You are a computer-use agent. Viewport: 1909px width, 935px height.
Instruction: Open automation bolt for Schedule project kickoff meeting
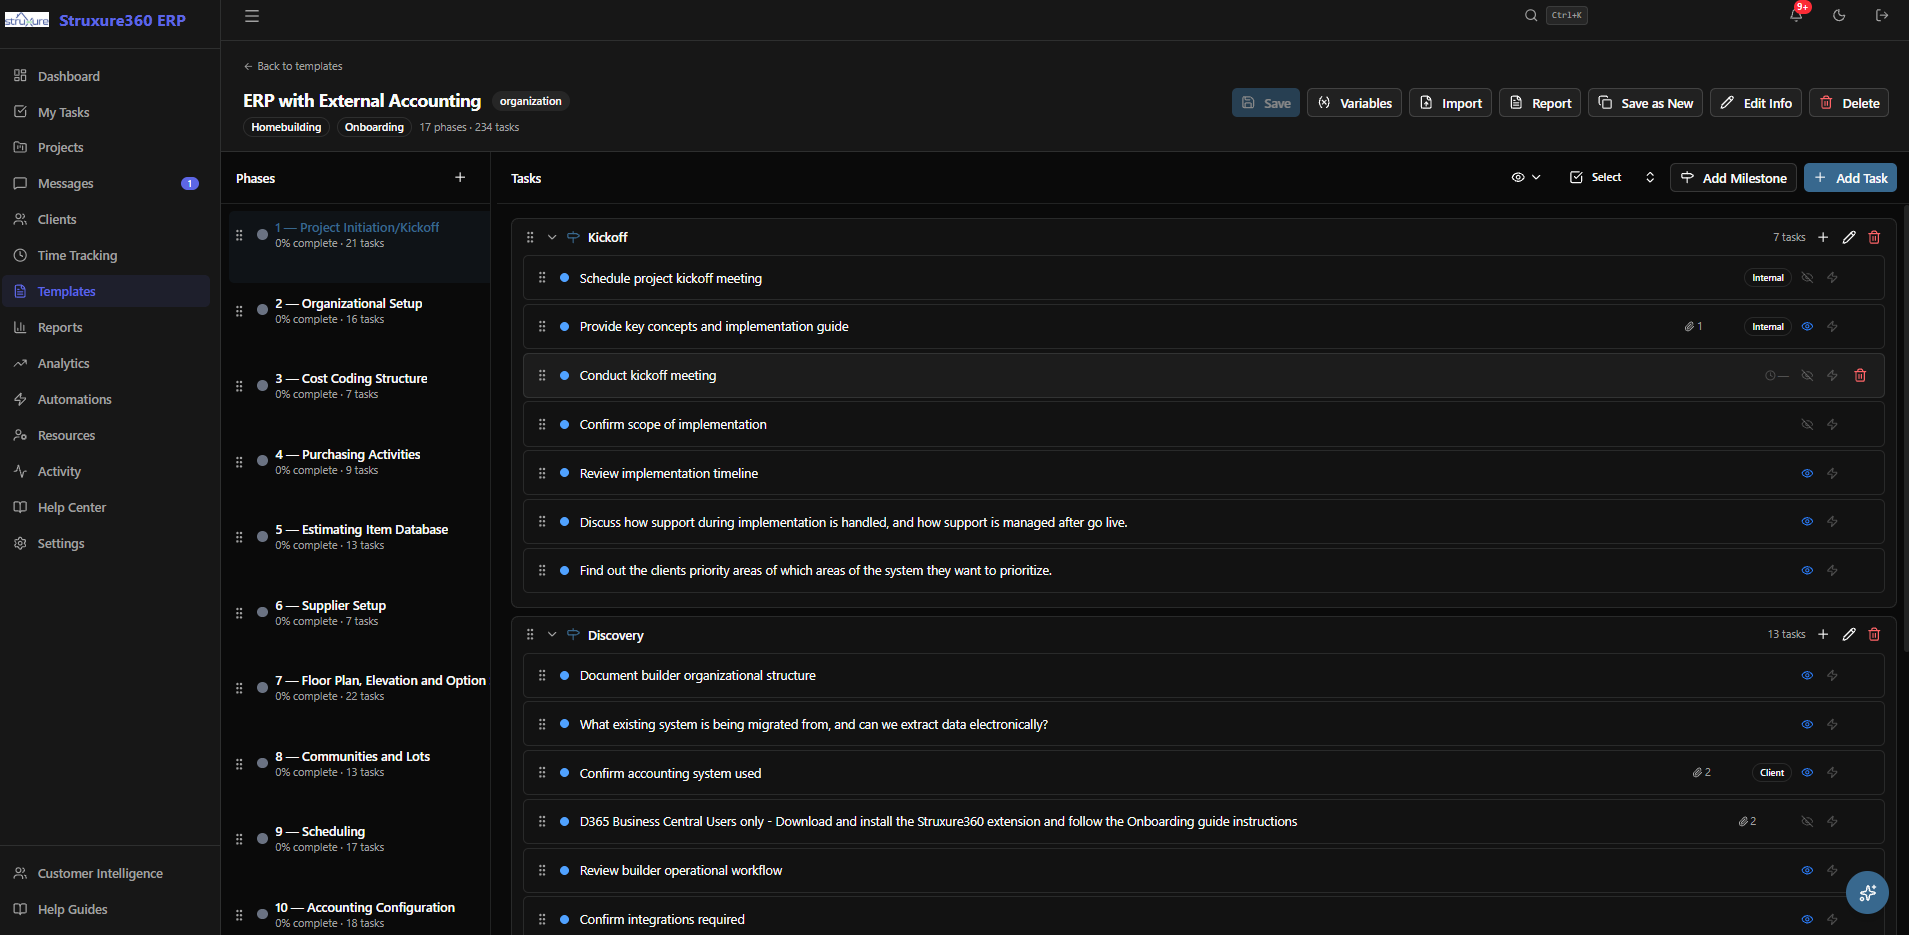coord(1833,278)
